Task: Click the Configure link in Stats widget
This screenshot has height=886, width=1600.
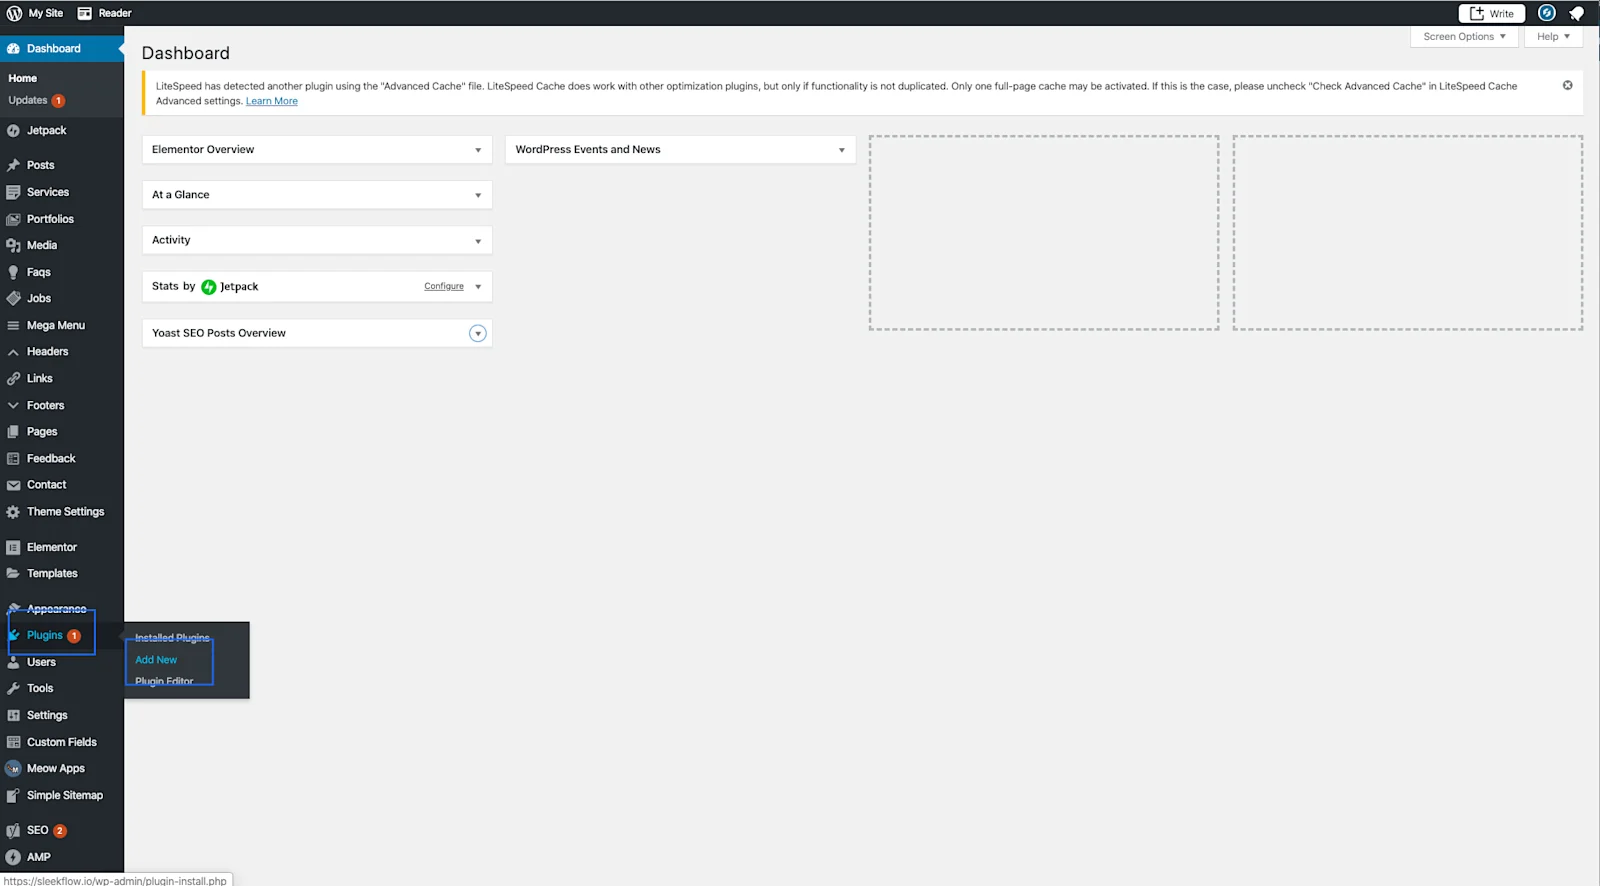Action: coord(444,286)
